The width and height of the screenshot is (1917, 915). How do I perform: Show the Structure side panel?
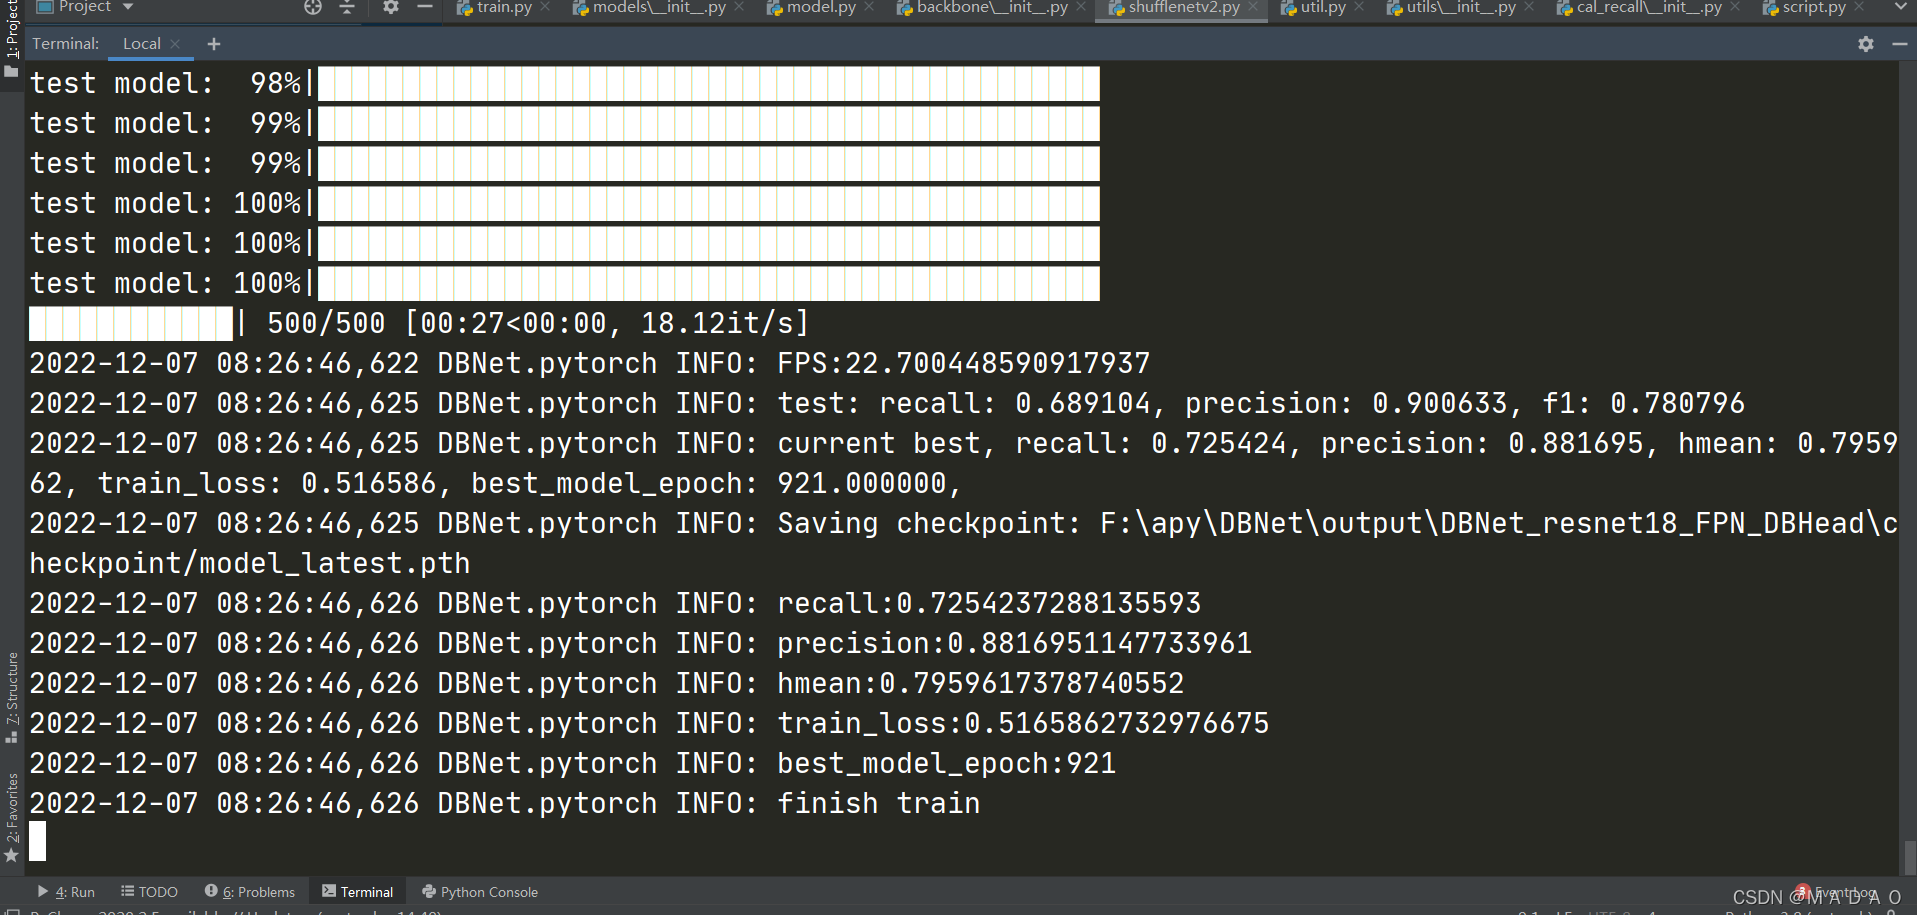pyautogui.click(x=13, y=690)
